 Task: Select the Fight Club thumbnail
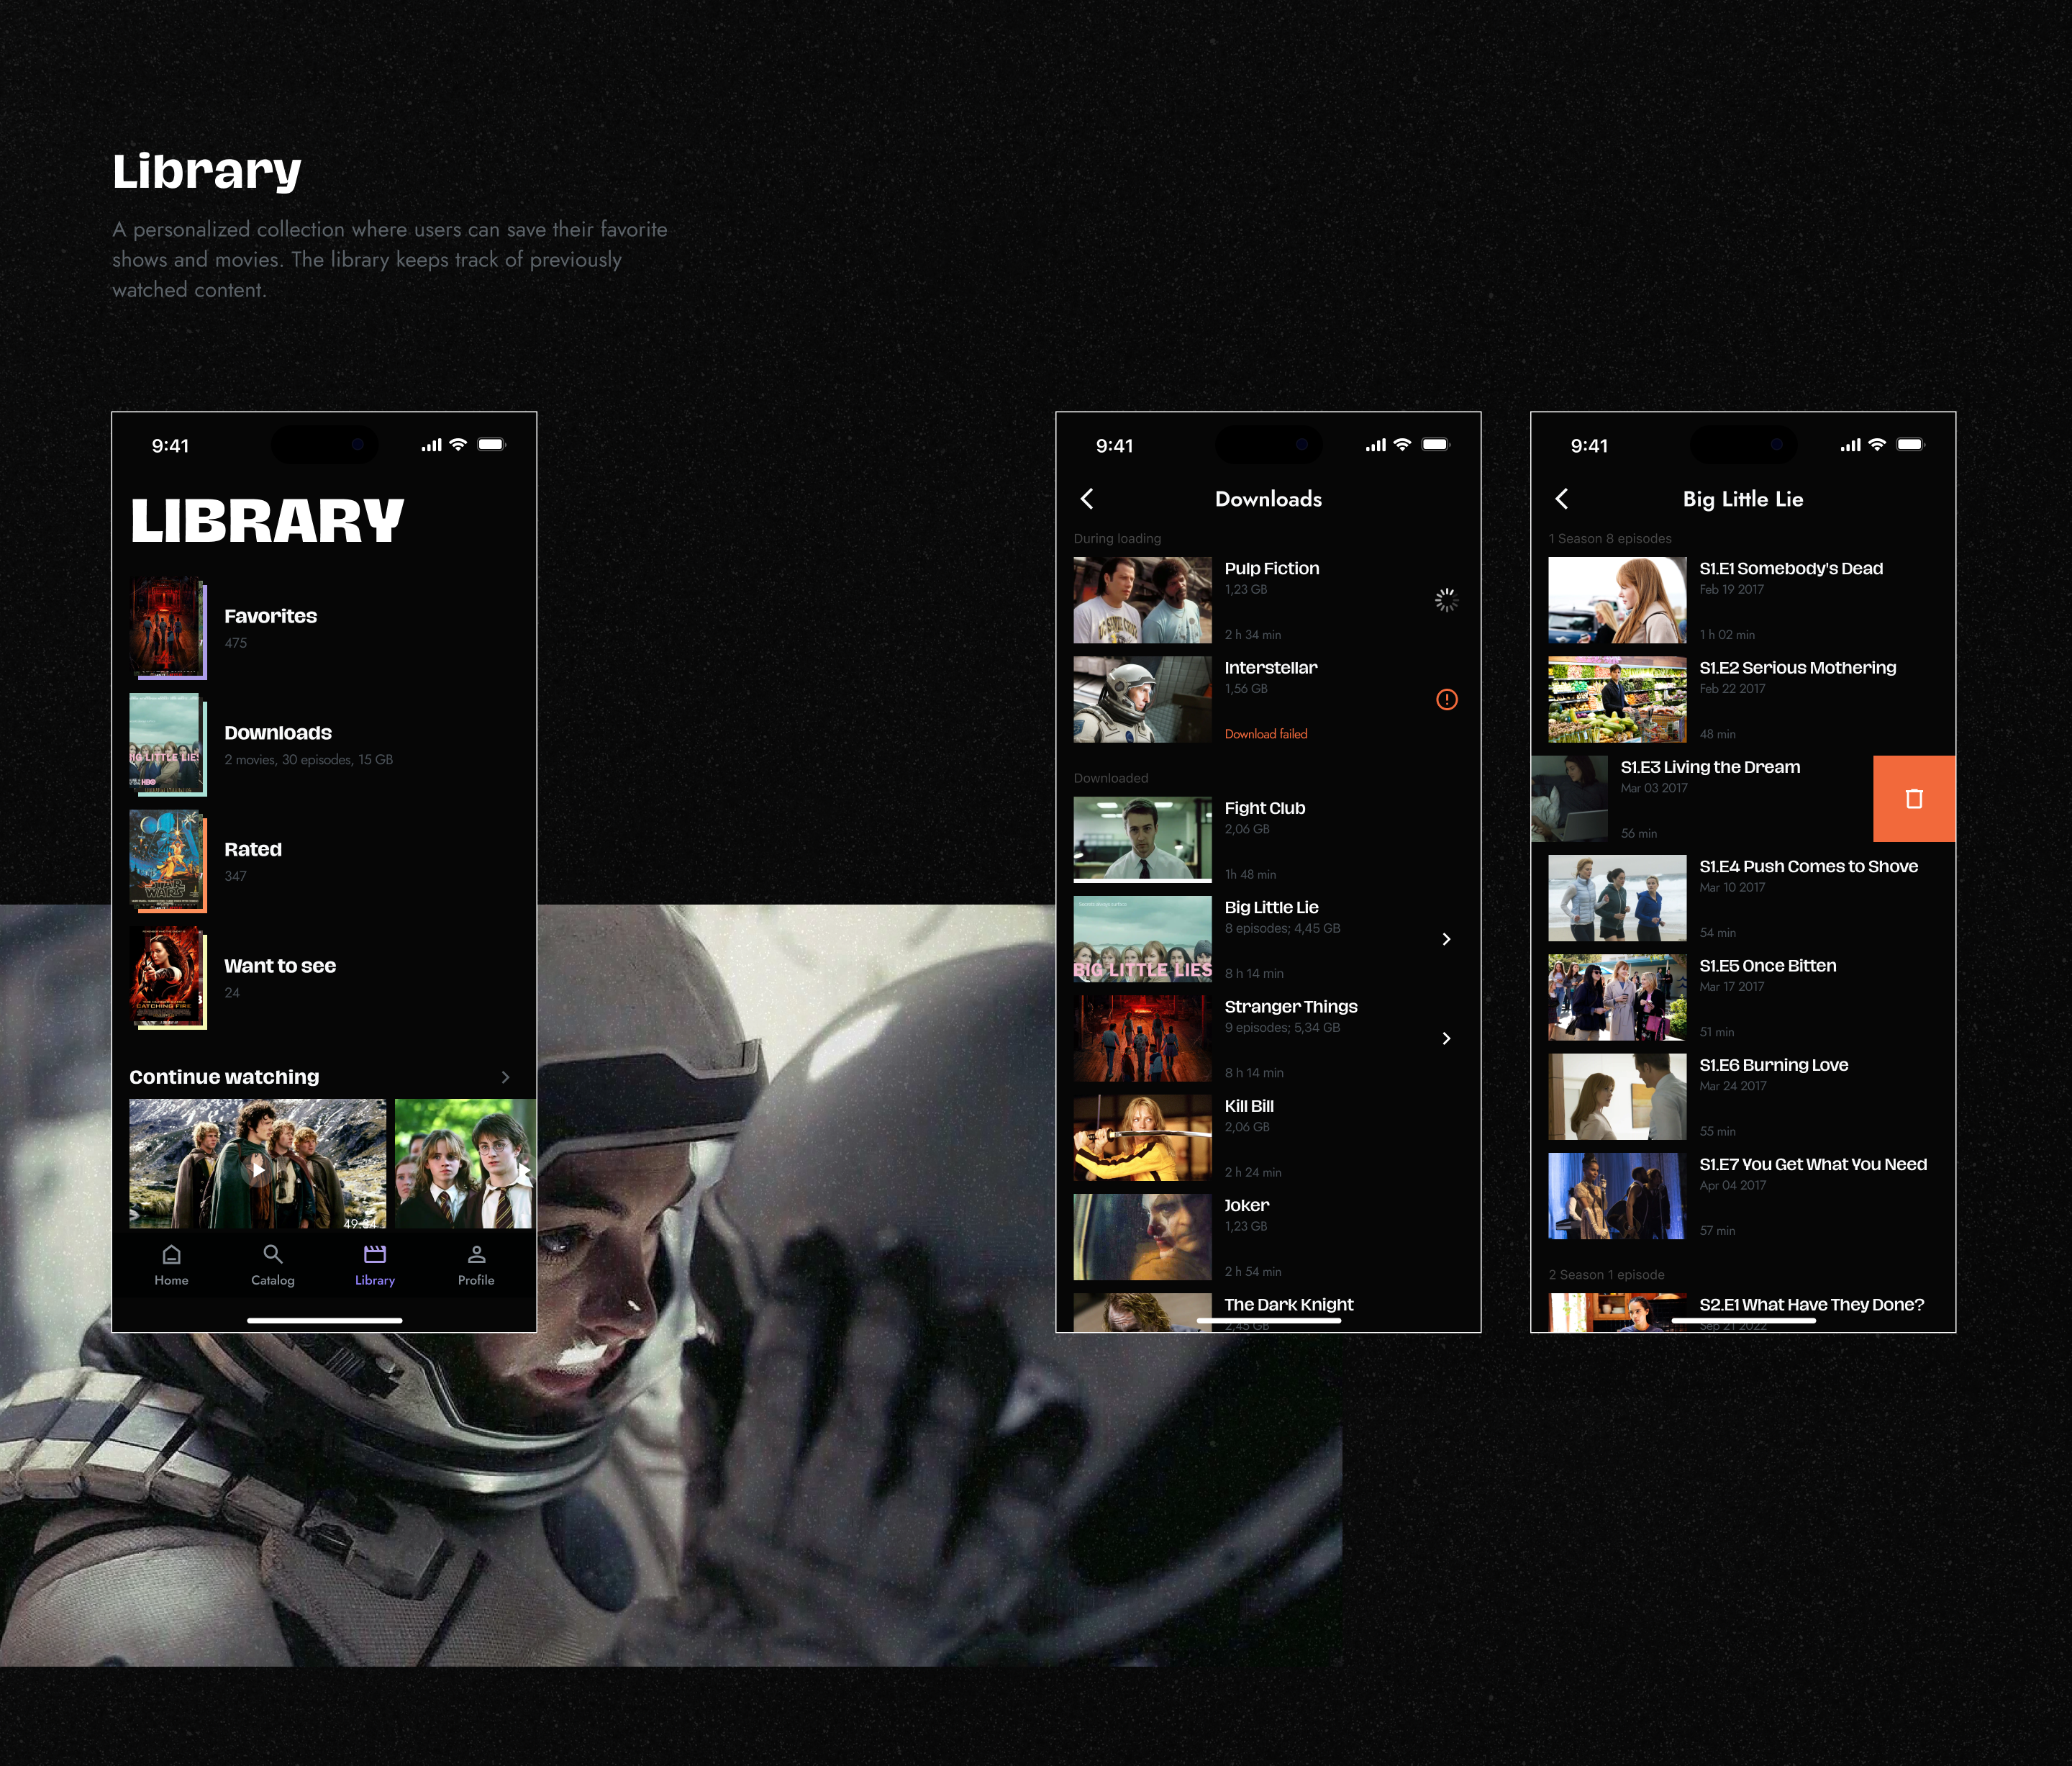(1142, 839)
